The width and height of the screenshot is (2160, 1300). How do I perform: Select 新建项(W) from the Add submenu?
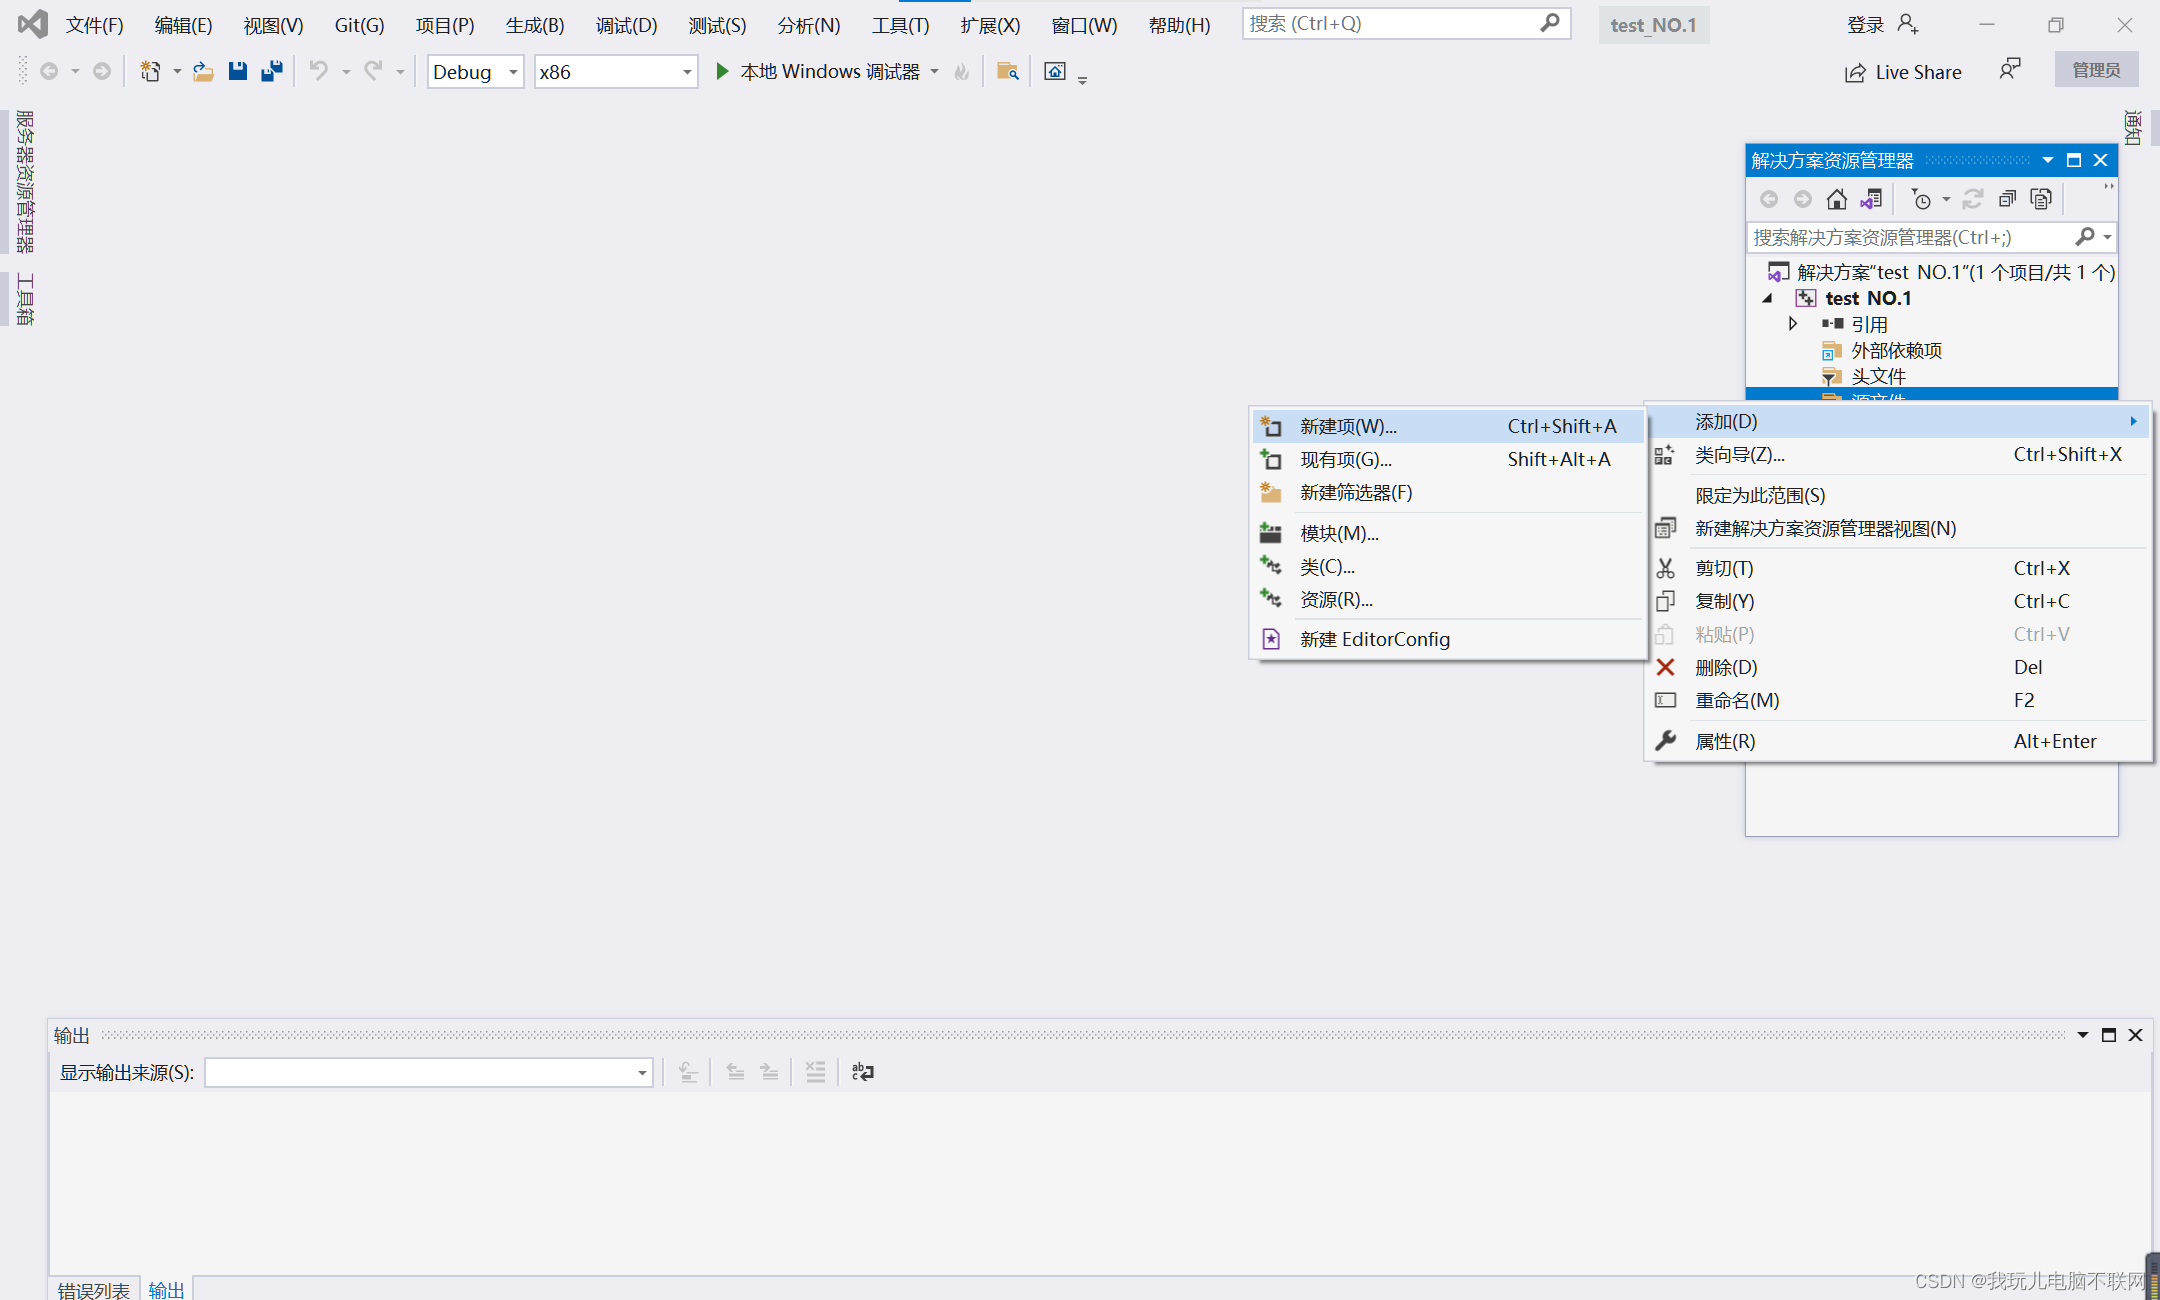1348,426
